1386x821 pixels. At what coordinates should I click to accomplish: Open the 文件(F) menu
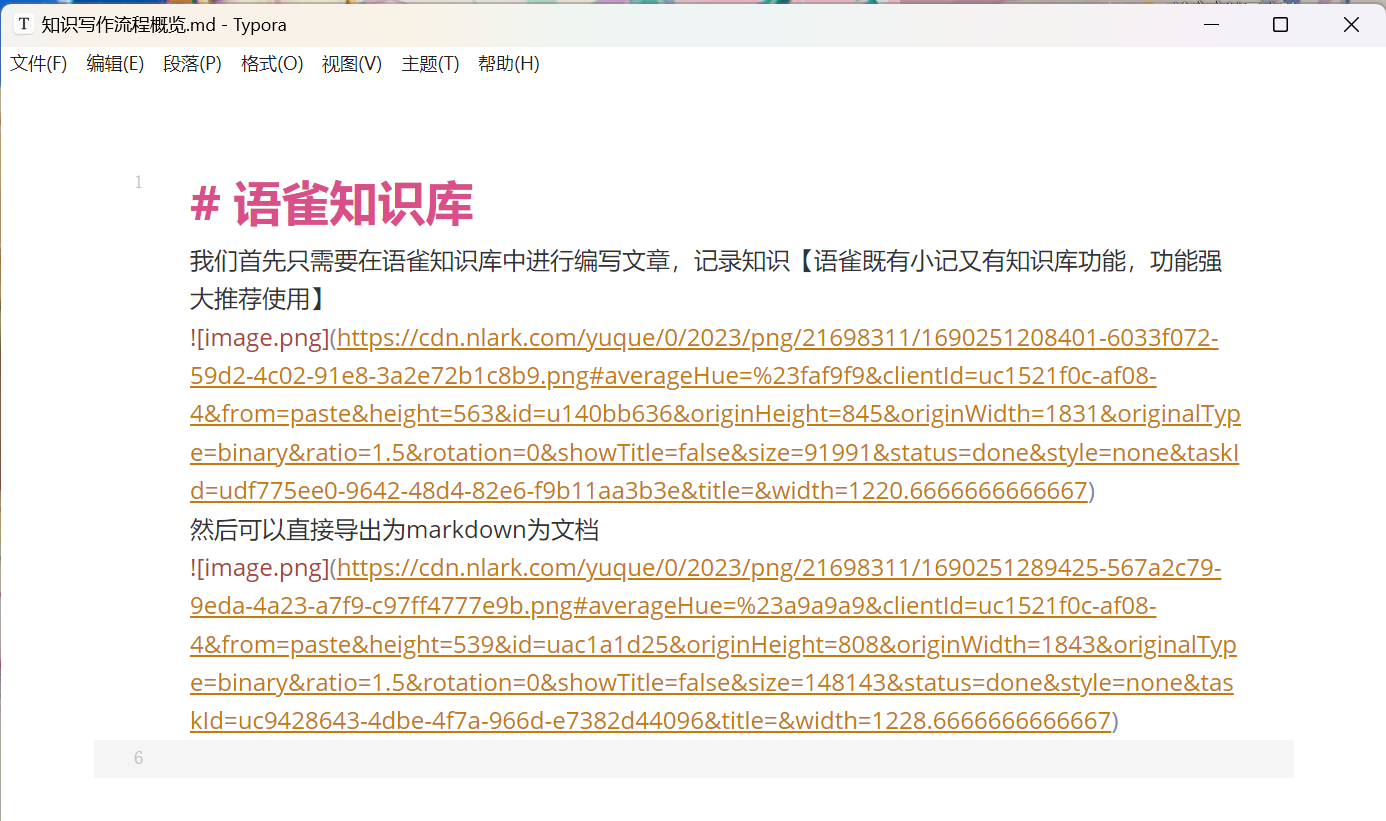pyautogui.click(x=38, y=64)
